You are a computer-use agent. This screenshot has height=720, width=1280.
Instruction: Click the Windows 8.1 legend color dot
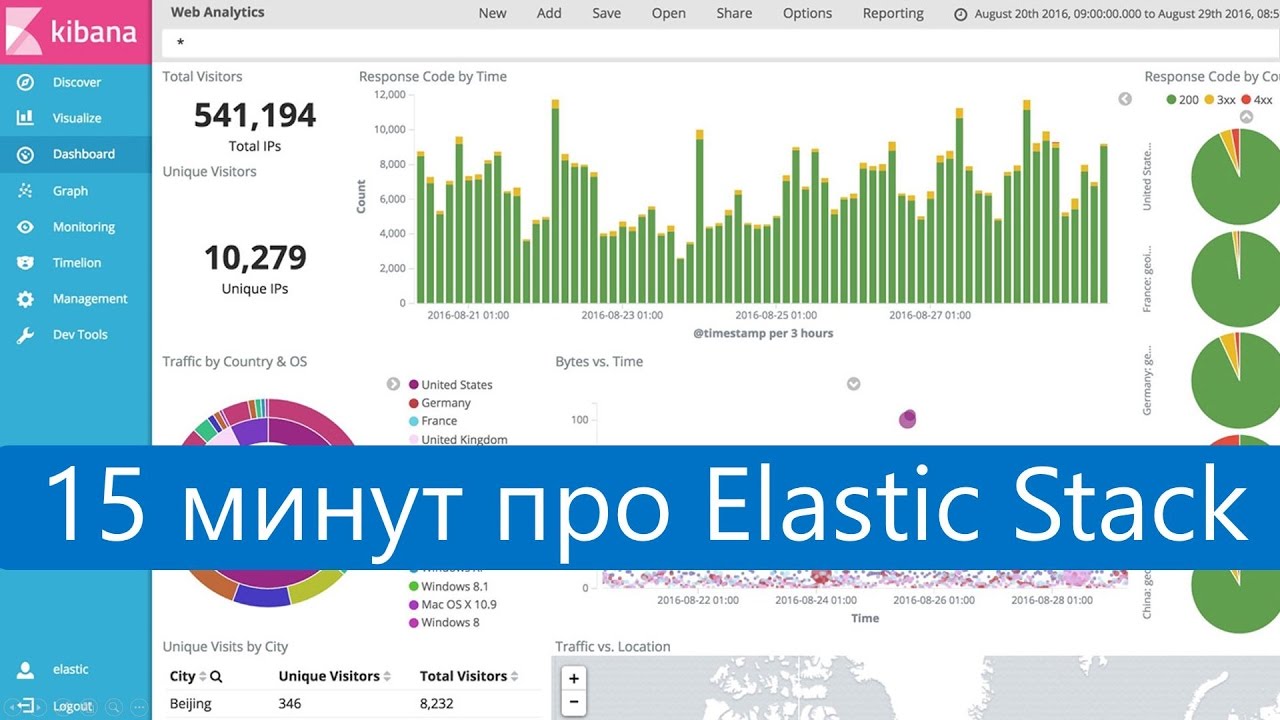coord(413,586)
